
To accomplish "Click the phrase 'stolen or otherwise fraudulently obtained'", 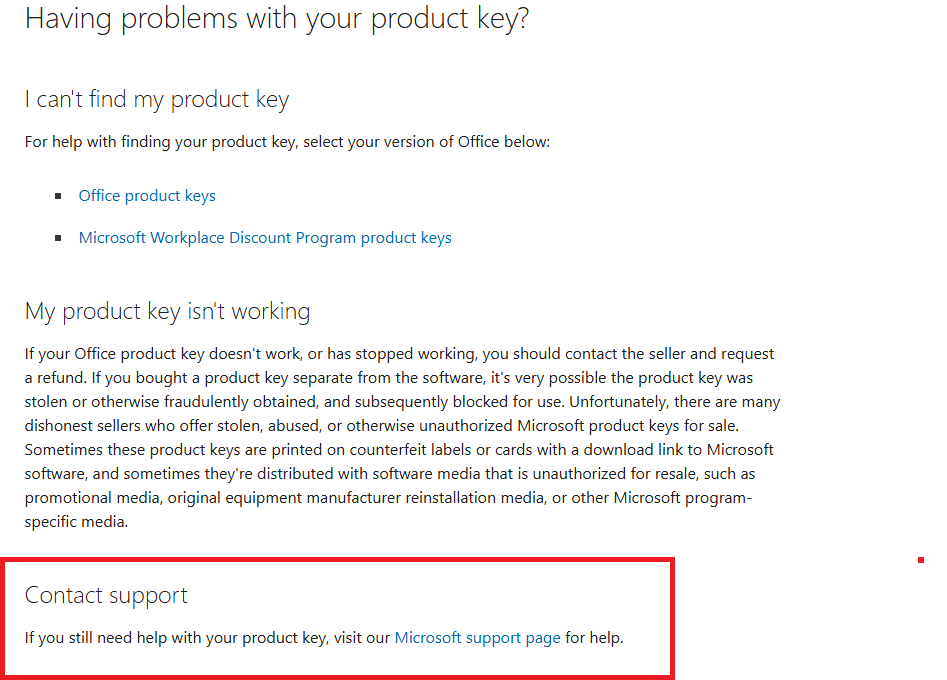I will coord(171,402).
